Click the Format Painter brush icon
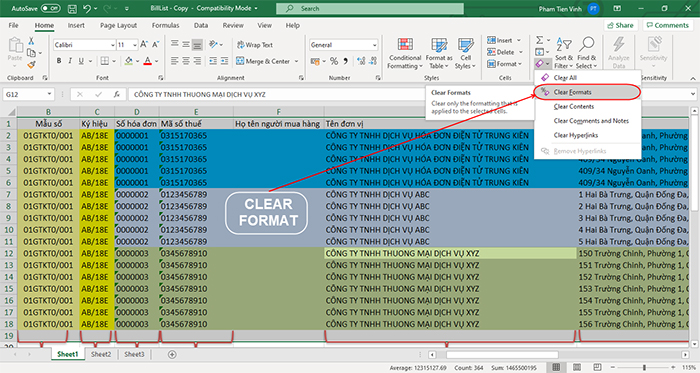This screenshot has height=373, width=700. (x=31, y=65)
